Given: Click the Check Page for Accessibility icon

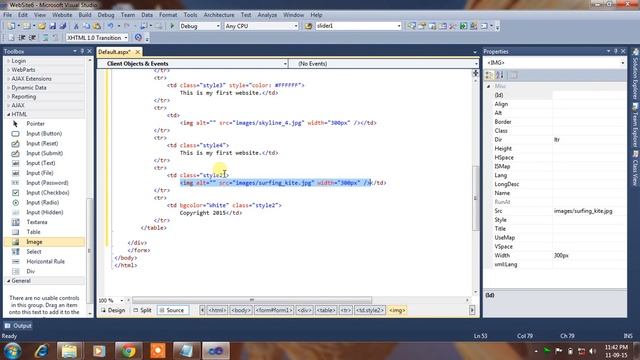Looking at the screenshot, I should (138, 38).
